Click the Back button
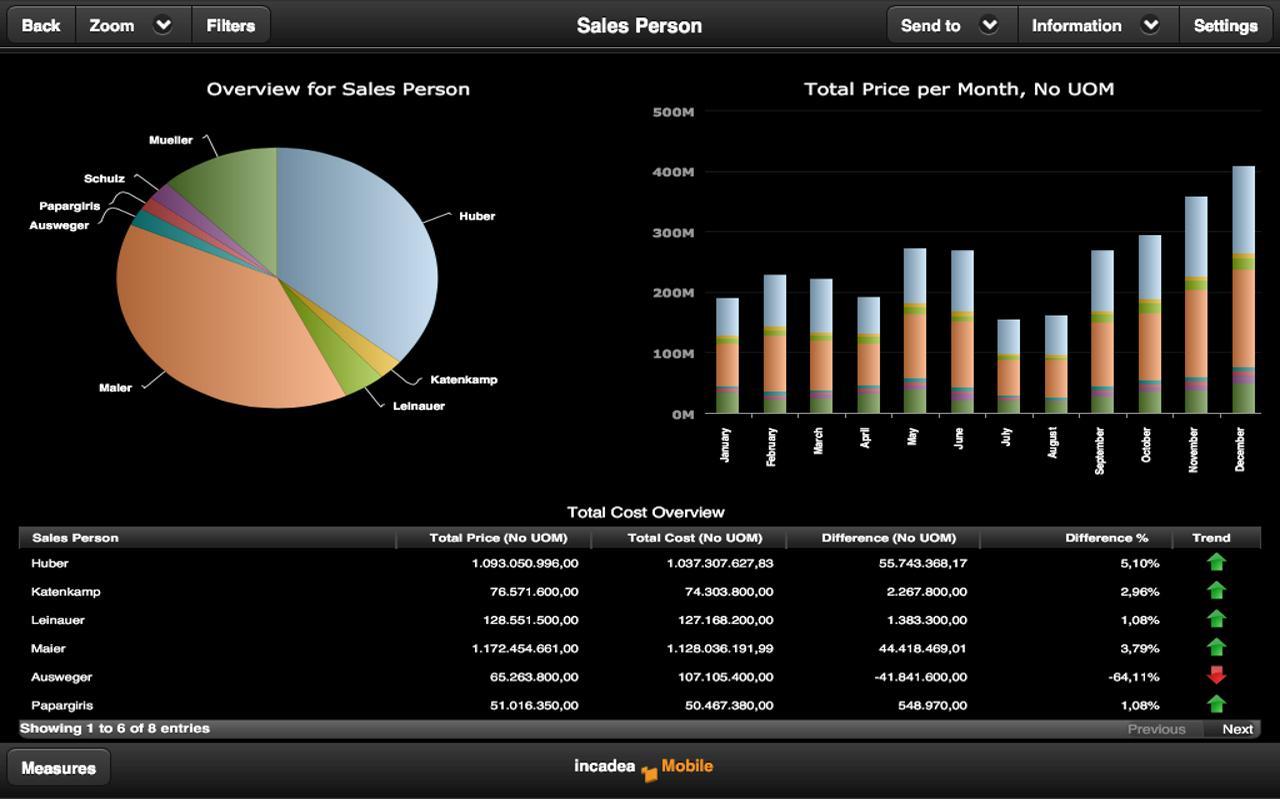 point(41,26)
